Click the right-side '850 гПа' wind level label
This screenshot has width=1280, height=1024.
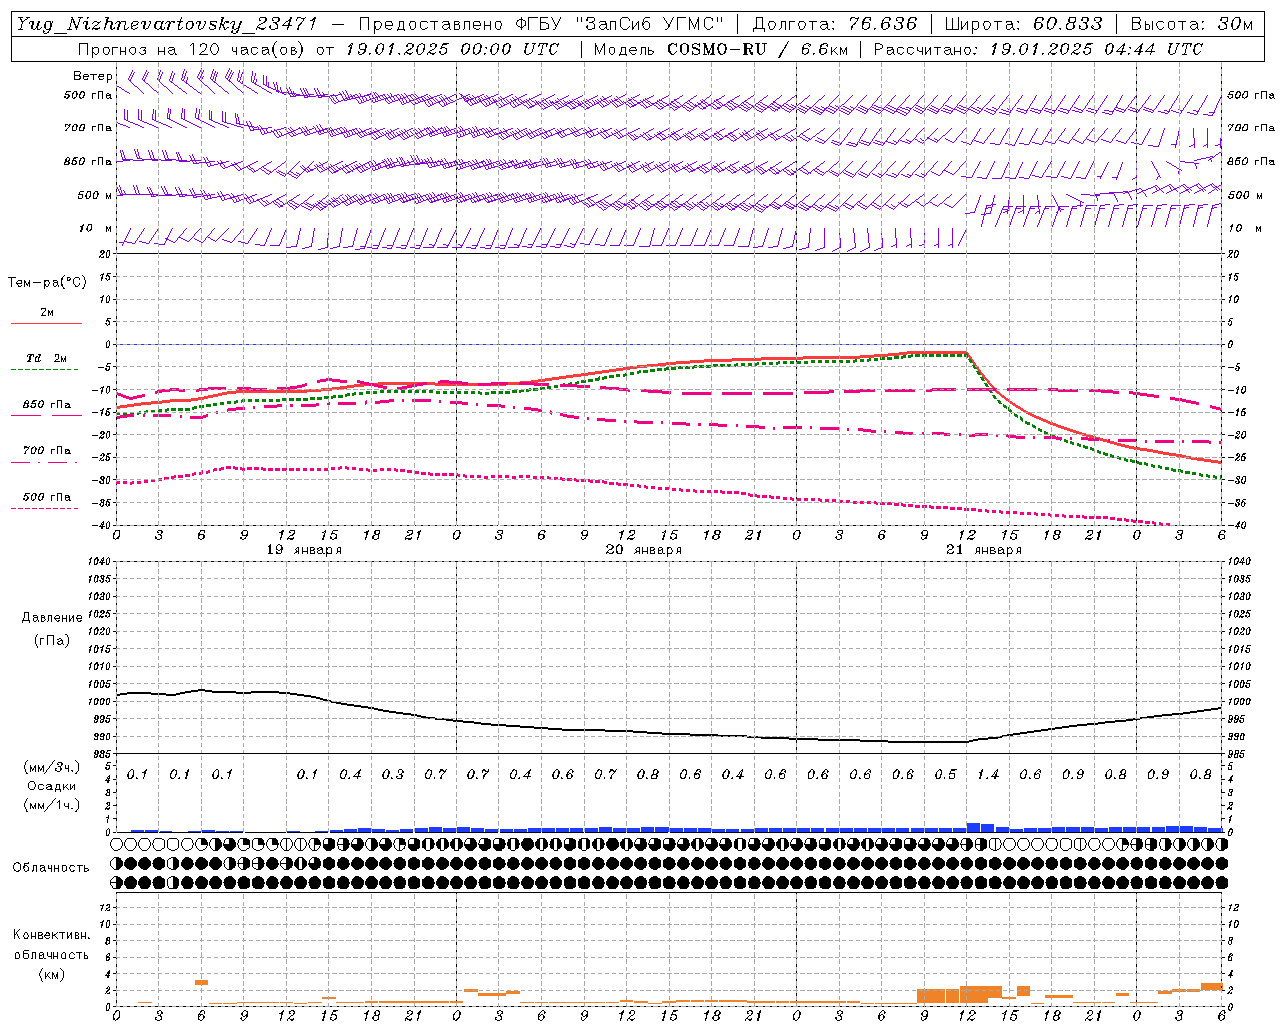(1251, 161)
